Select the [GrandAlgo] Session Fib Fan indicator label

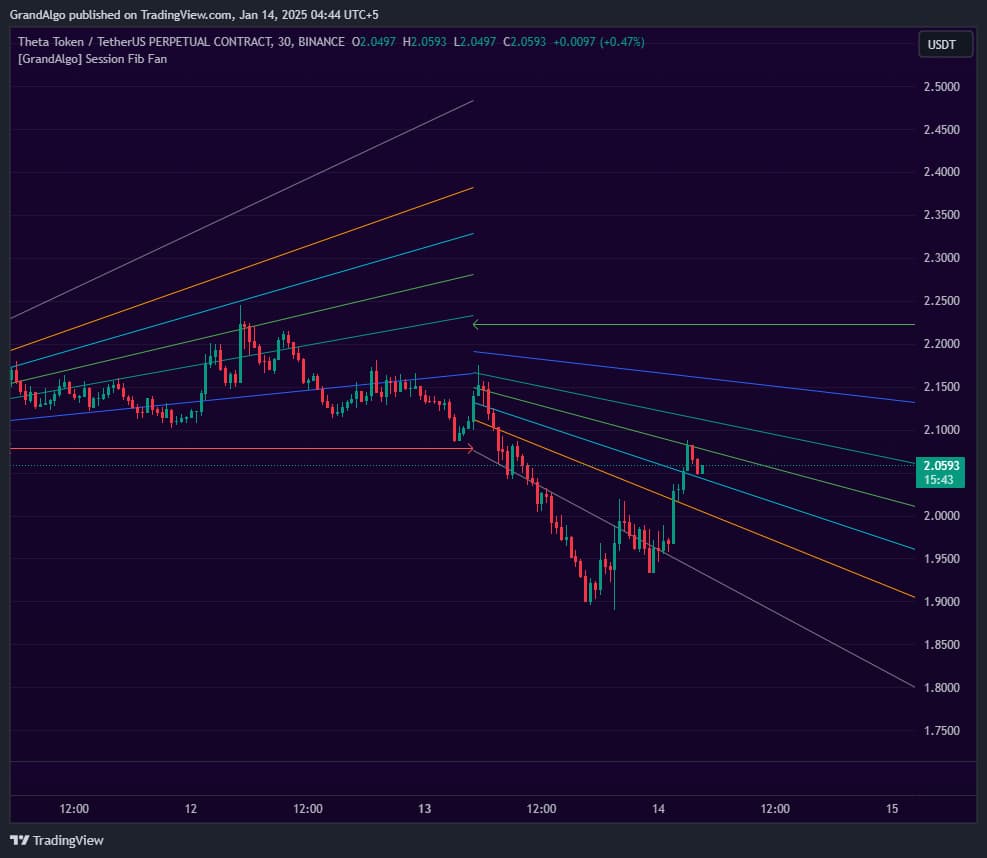(92, 59)
